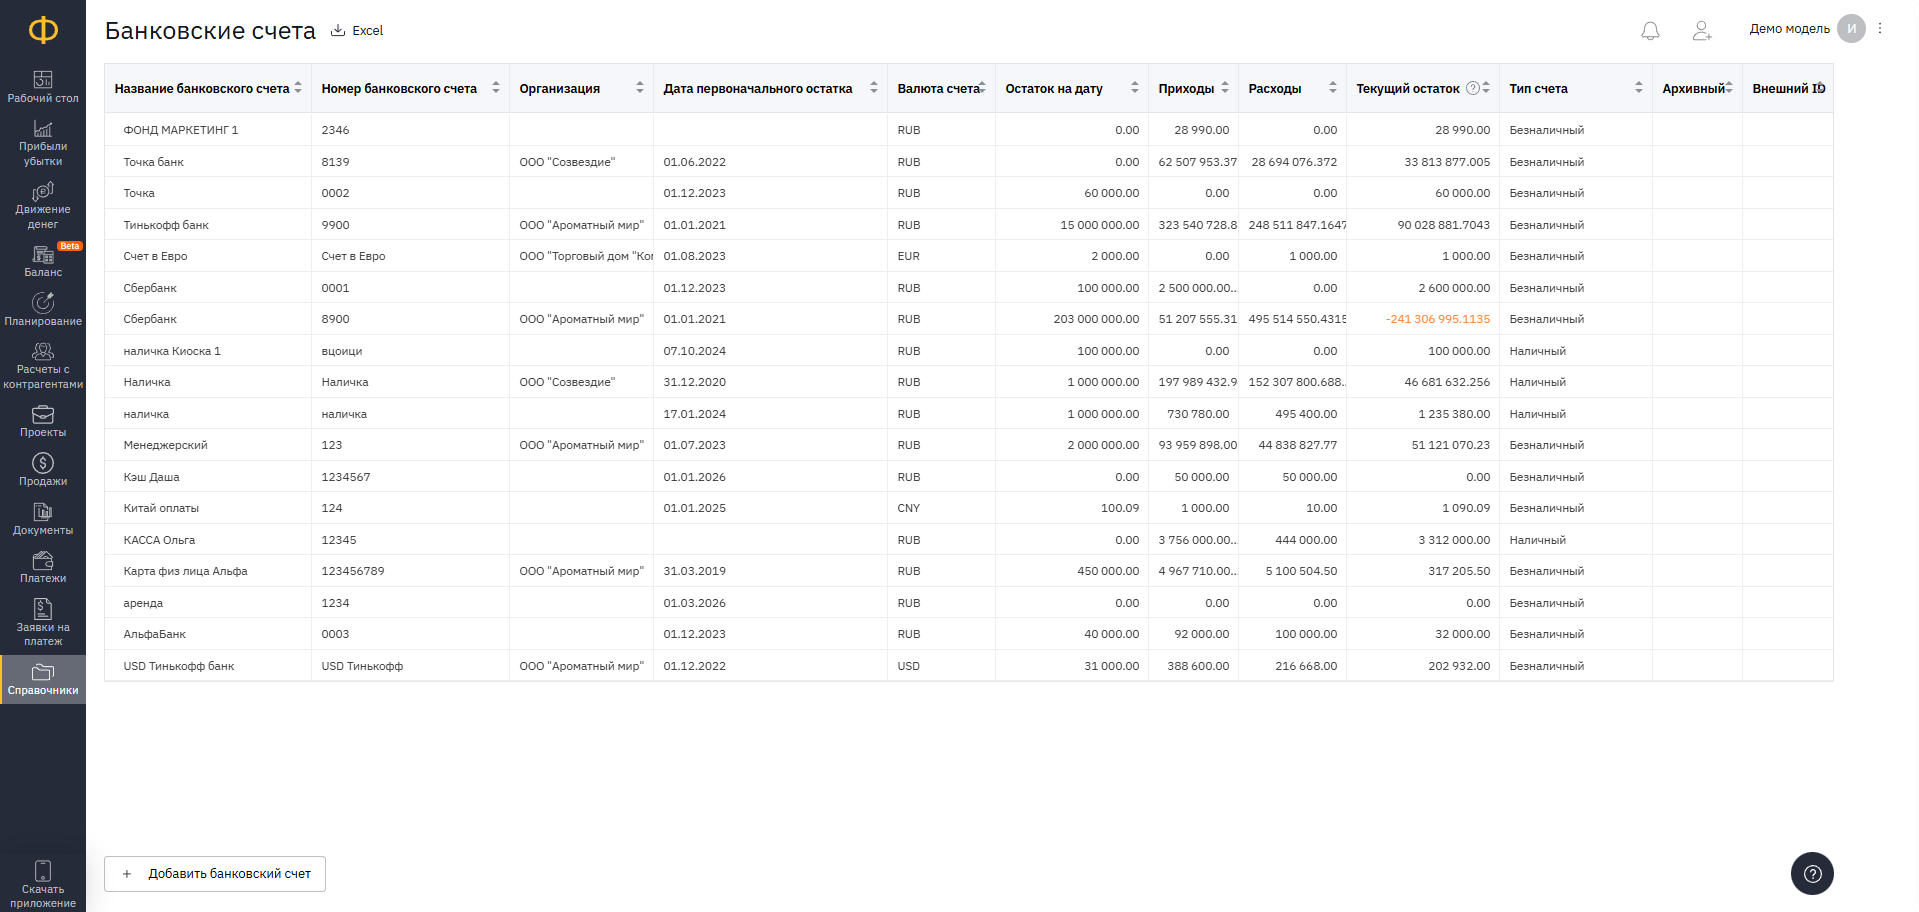This screenshot has width=1919, height=912.
Task: Sort by Приходы column
Action: 1225,88
